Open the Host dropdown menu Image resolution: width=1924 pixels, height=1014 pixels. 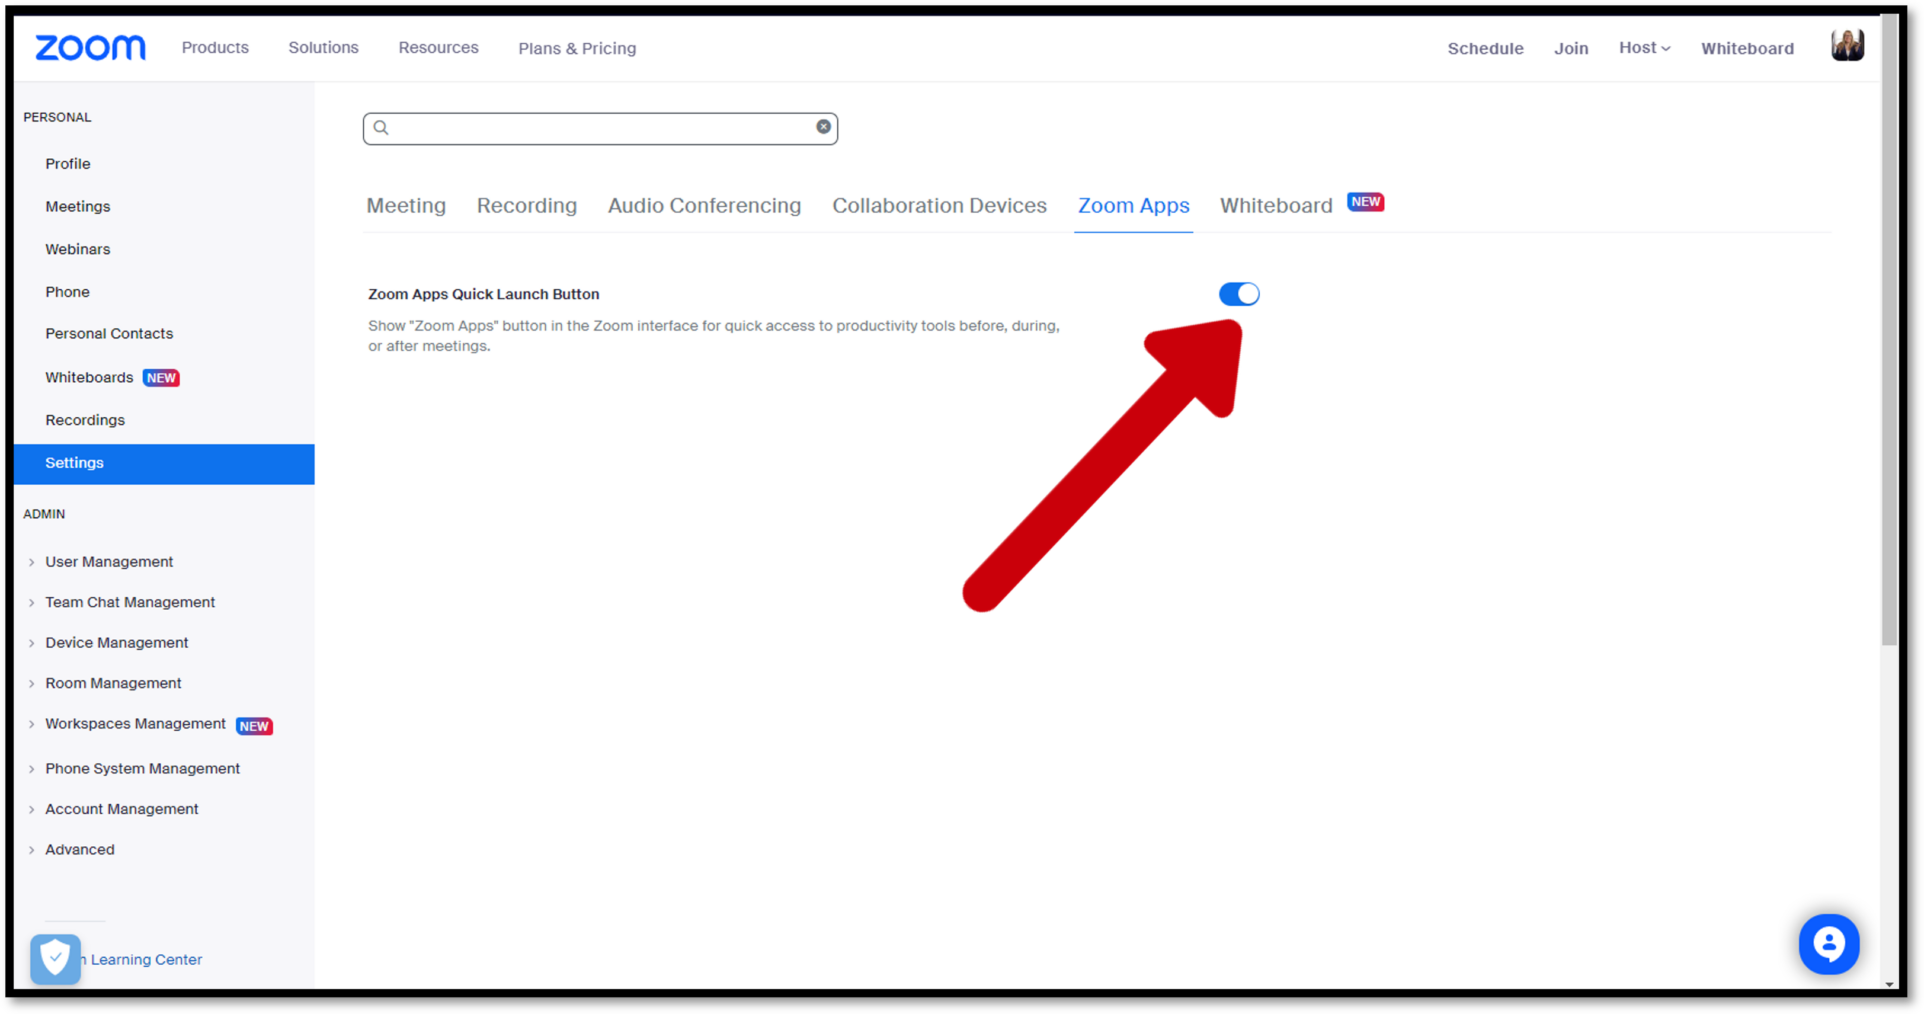click(x=1644, y=48)
